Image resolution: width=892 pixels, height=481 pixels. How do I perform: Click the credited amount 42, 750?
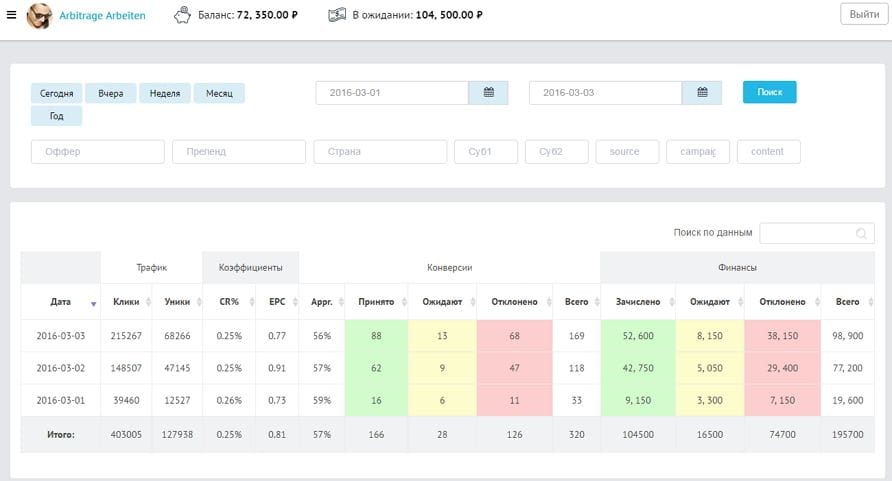tap(638, 368)
